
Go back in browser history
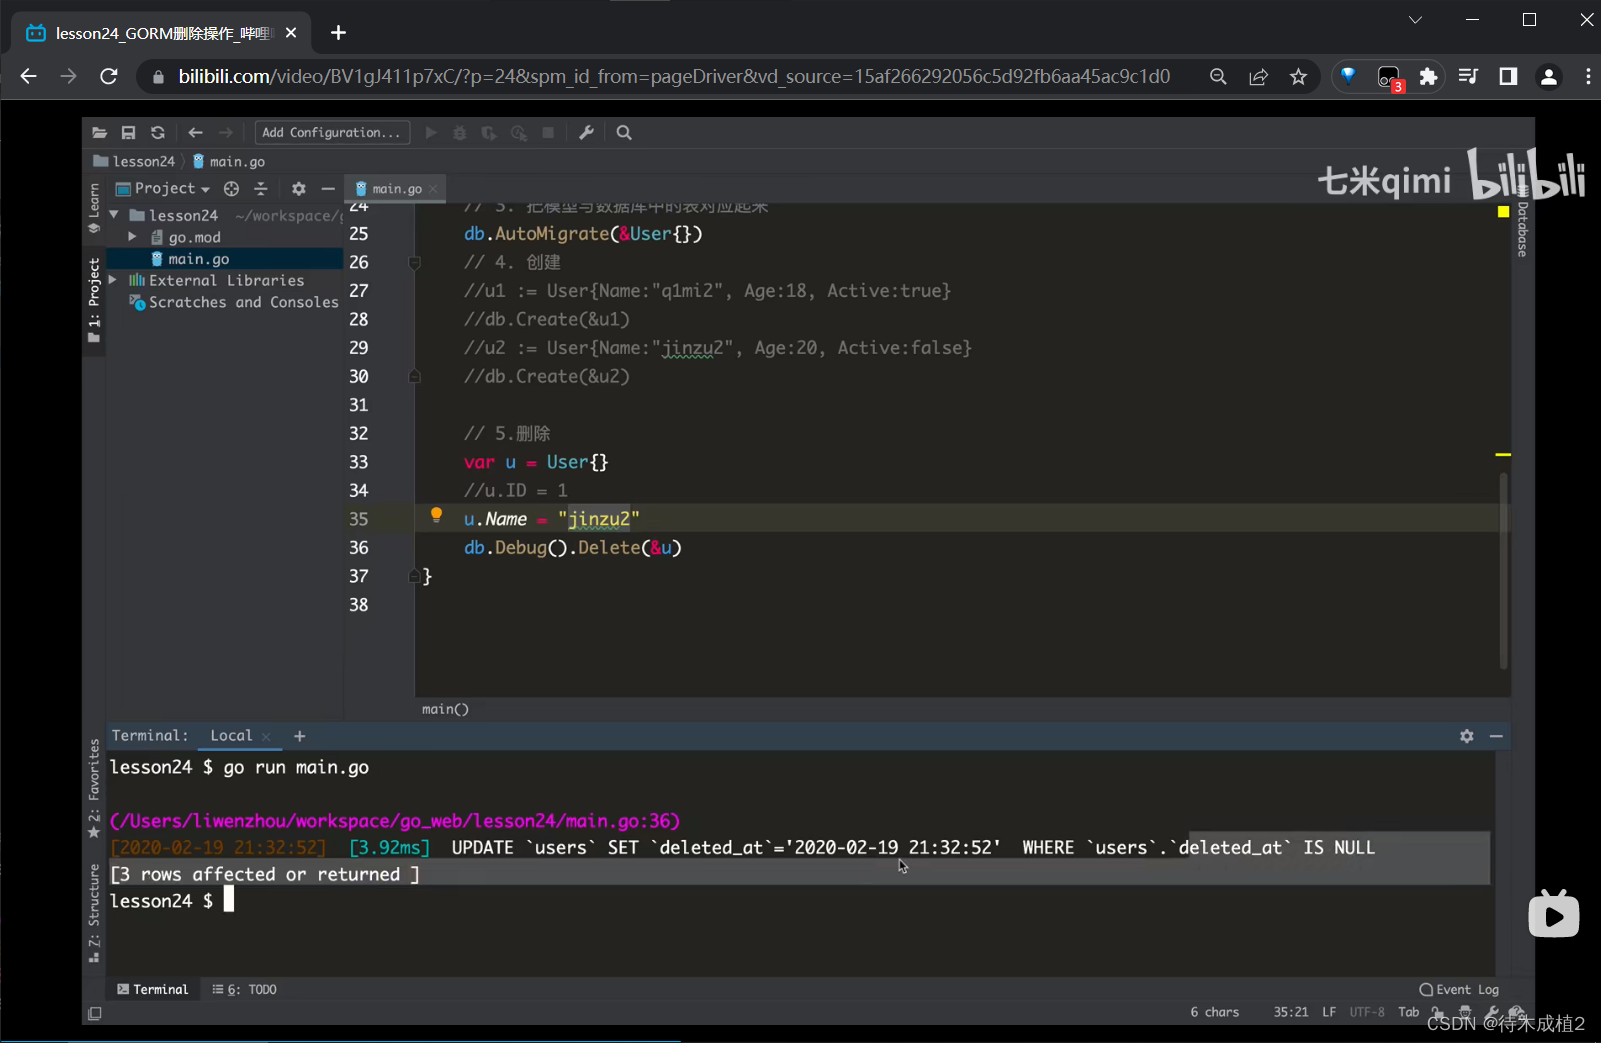[28, 76]
